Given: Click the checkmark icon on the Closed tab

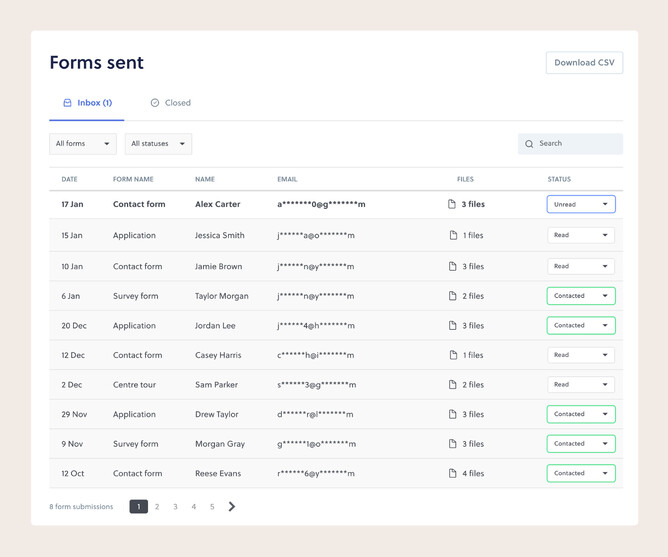Looking at the screenshot, I should (x=155, y=103).
